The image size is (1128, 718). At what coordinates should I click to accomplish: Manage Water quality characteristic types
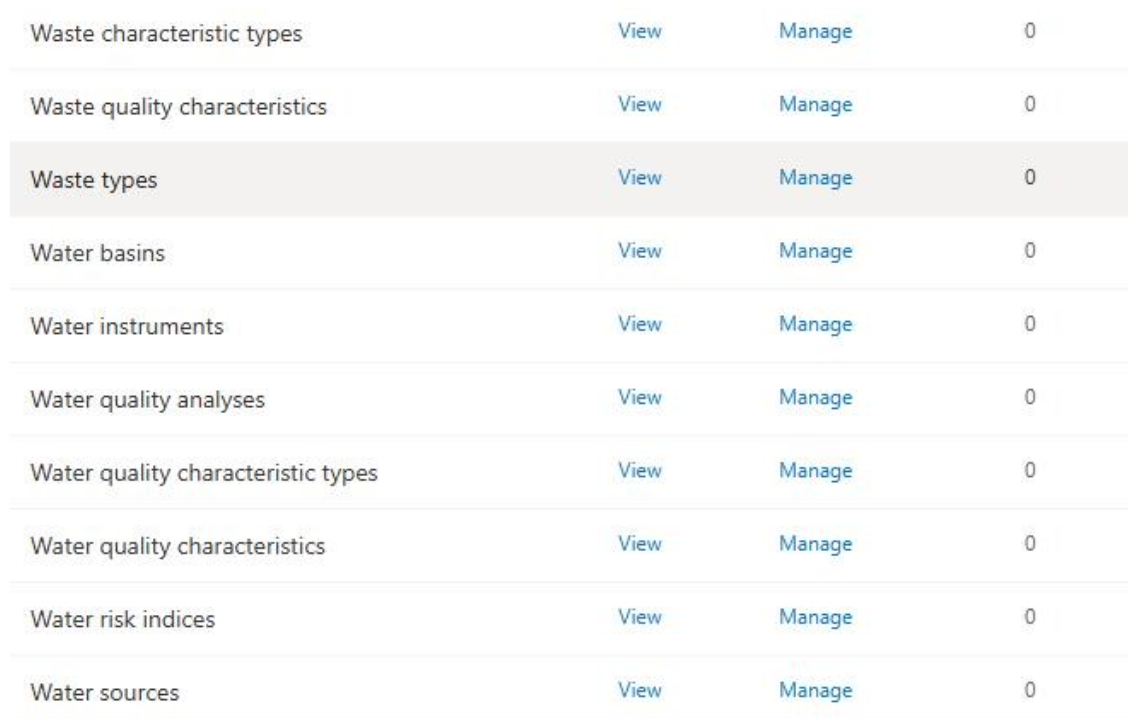click(x=815, y=470)
